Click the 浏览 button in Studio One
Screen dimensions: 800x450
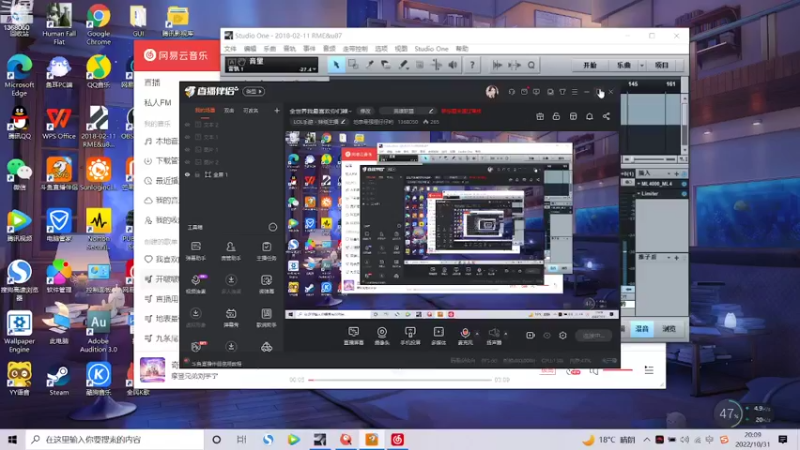669,329
